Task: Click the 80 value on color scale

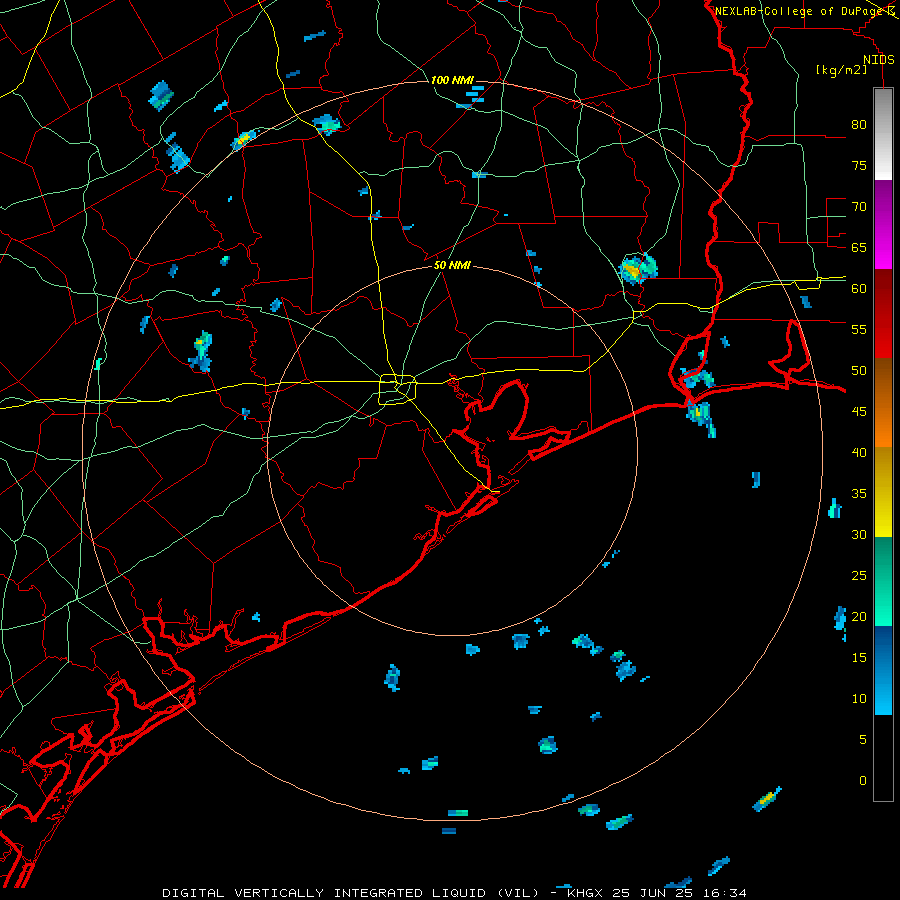Action: 859,125
